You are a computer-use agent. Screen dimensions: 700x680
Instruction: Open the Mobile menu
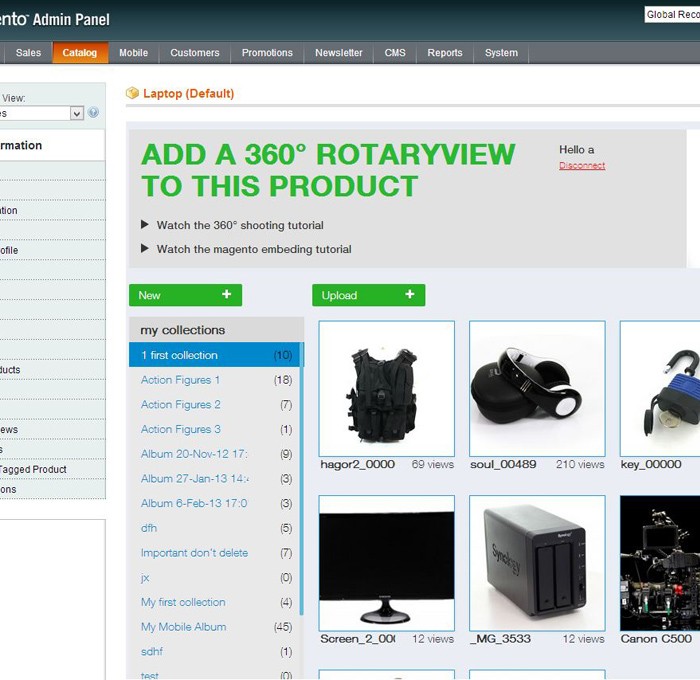pos(133,53)
